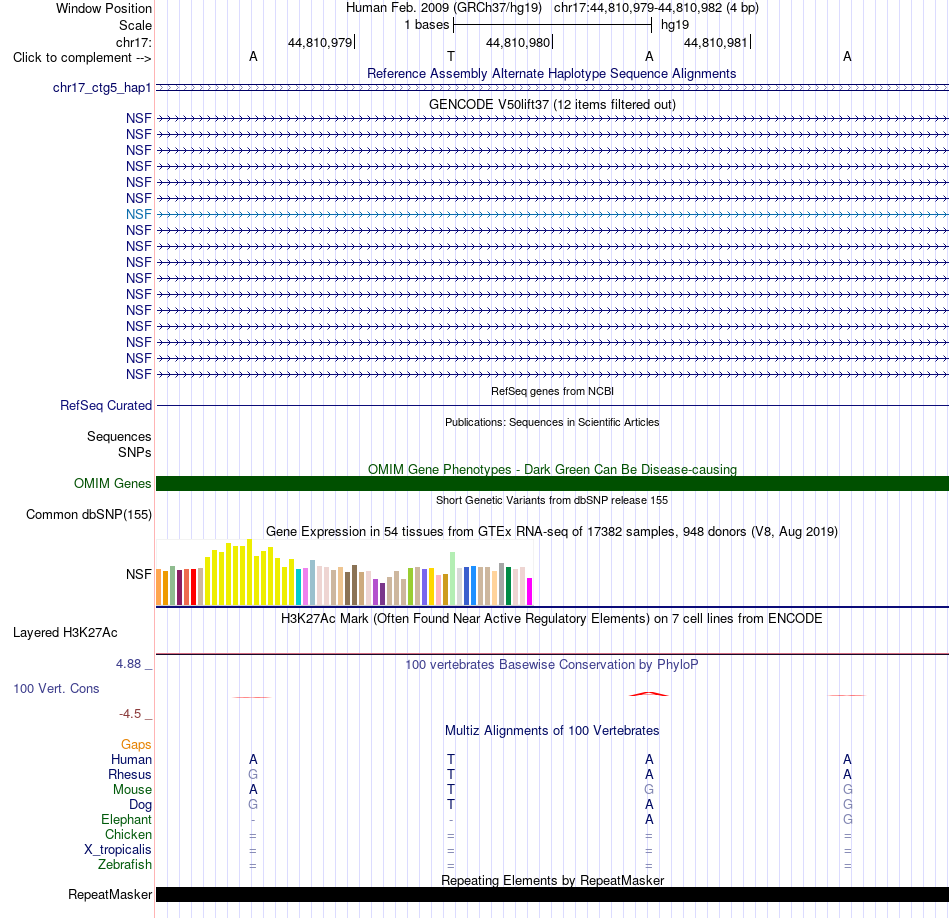
Task: Click the -4.5 PhyloP lower limit value
Action: (x=130, y=714)
